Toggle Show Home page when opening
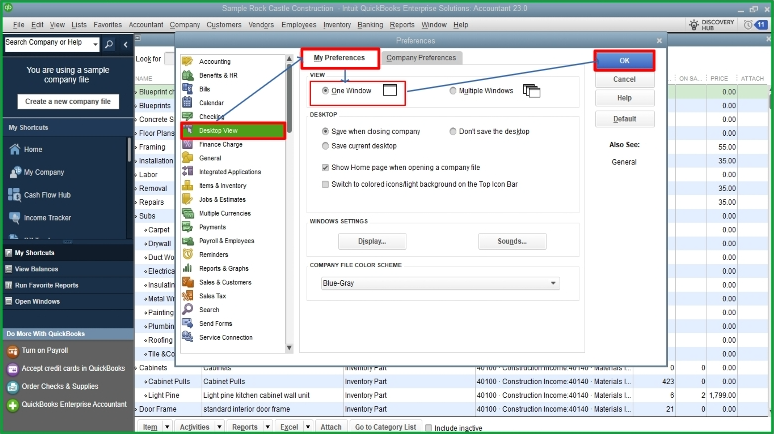 (325, 167)
